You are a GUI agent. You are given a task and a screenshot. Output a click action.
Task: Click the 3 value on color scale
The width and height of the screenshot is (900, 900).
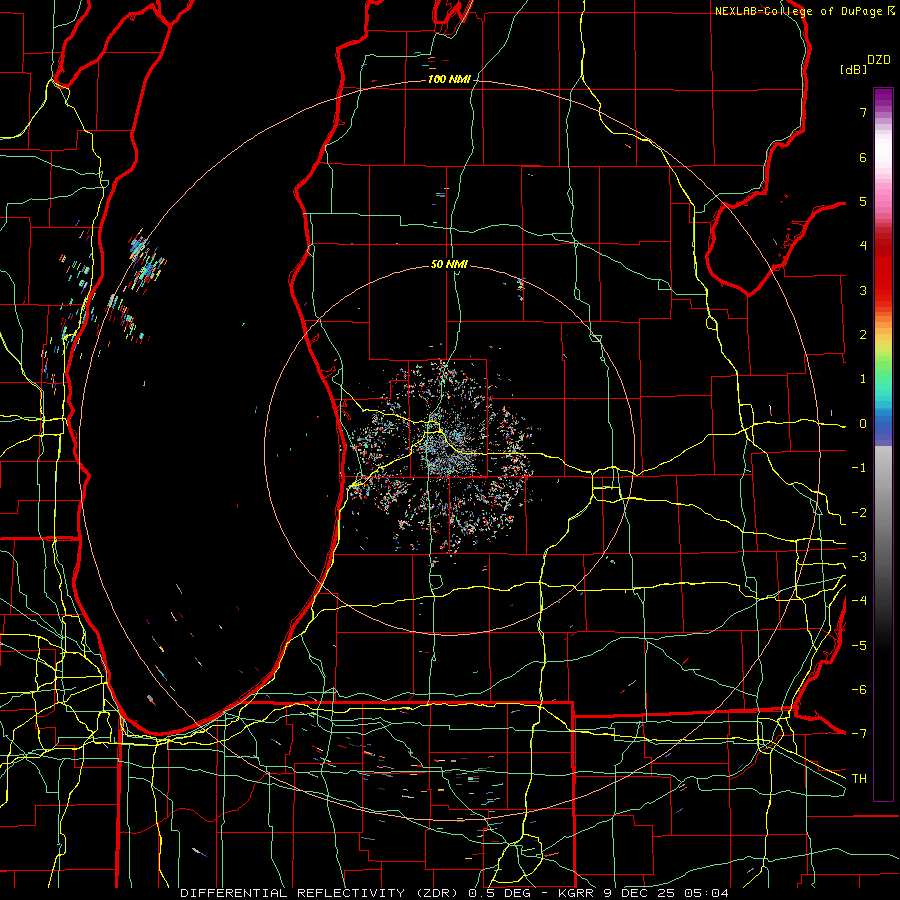click(x=863, y=290)
